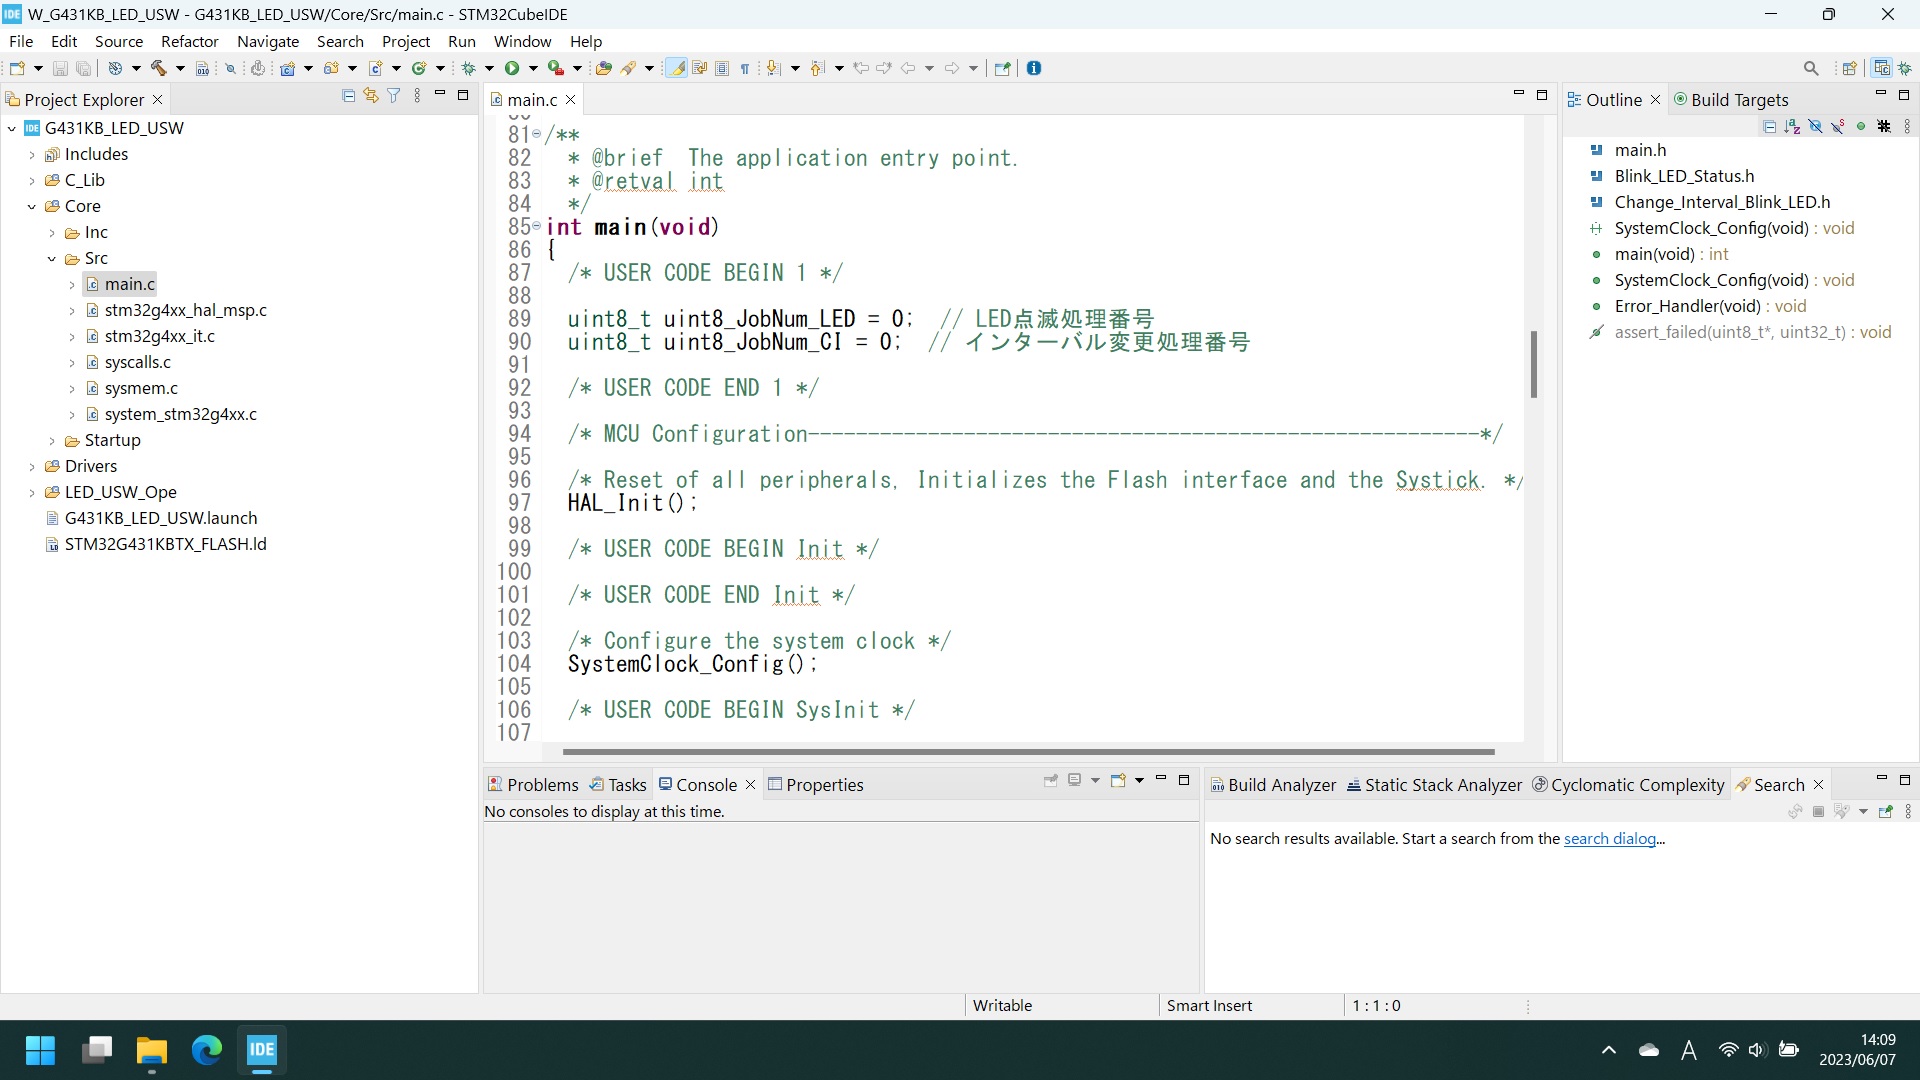Toggle maximize of the editor panel icon
The image size is (1920, 1080).
pyautogui.click(x=1542, y=95)
